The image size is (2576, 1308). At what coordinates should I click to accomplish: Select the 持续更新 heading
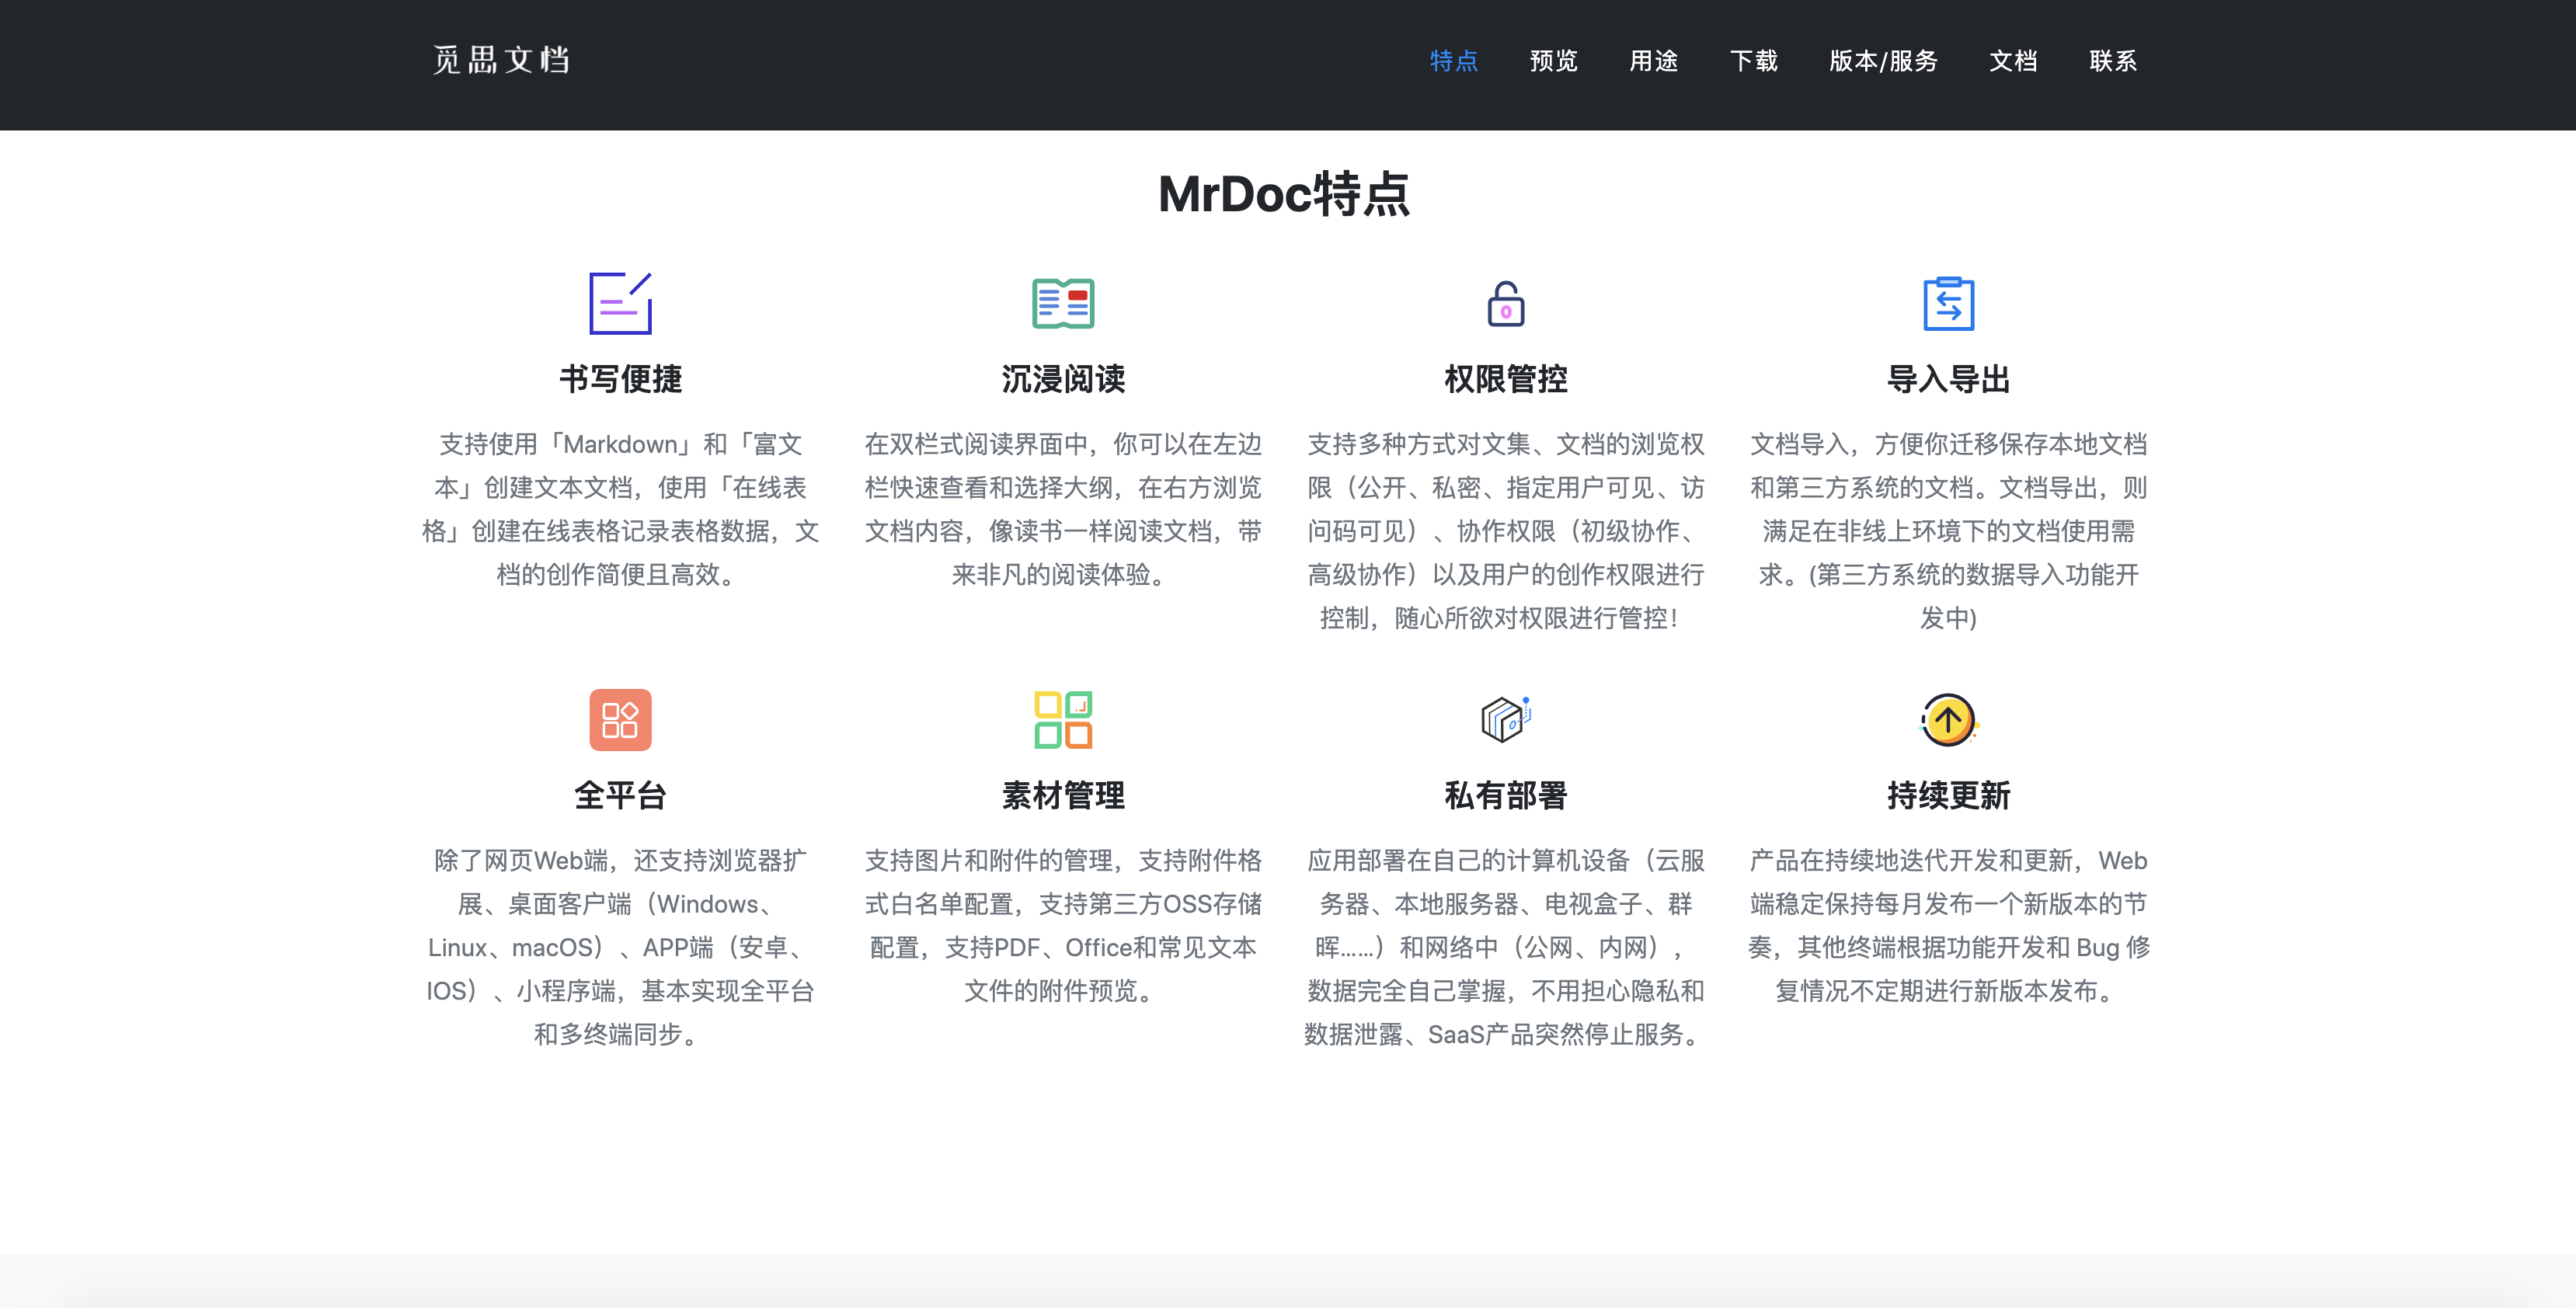tap(1948, 796)
